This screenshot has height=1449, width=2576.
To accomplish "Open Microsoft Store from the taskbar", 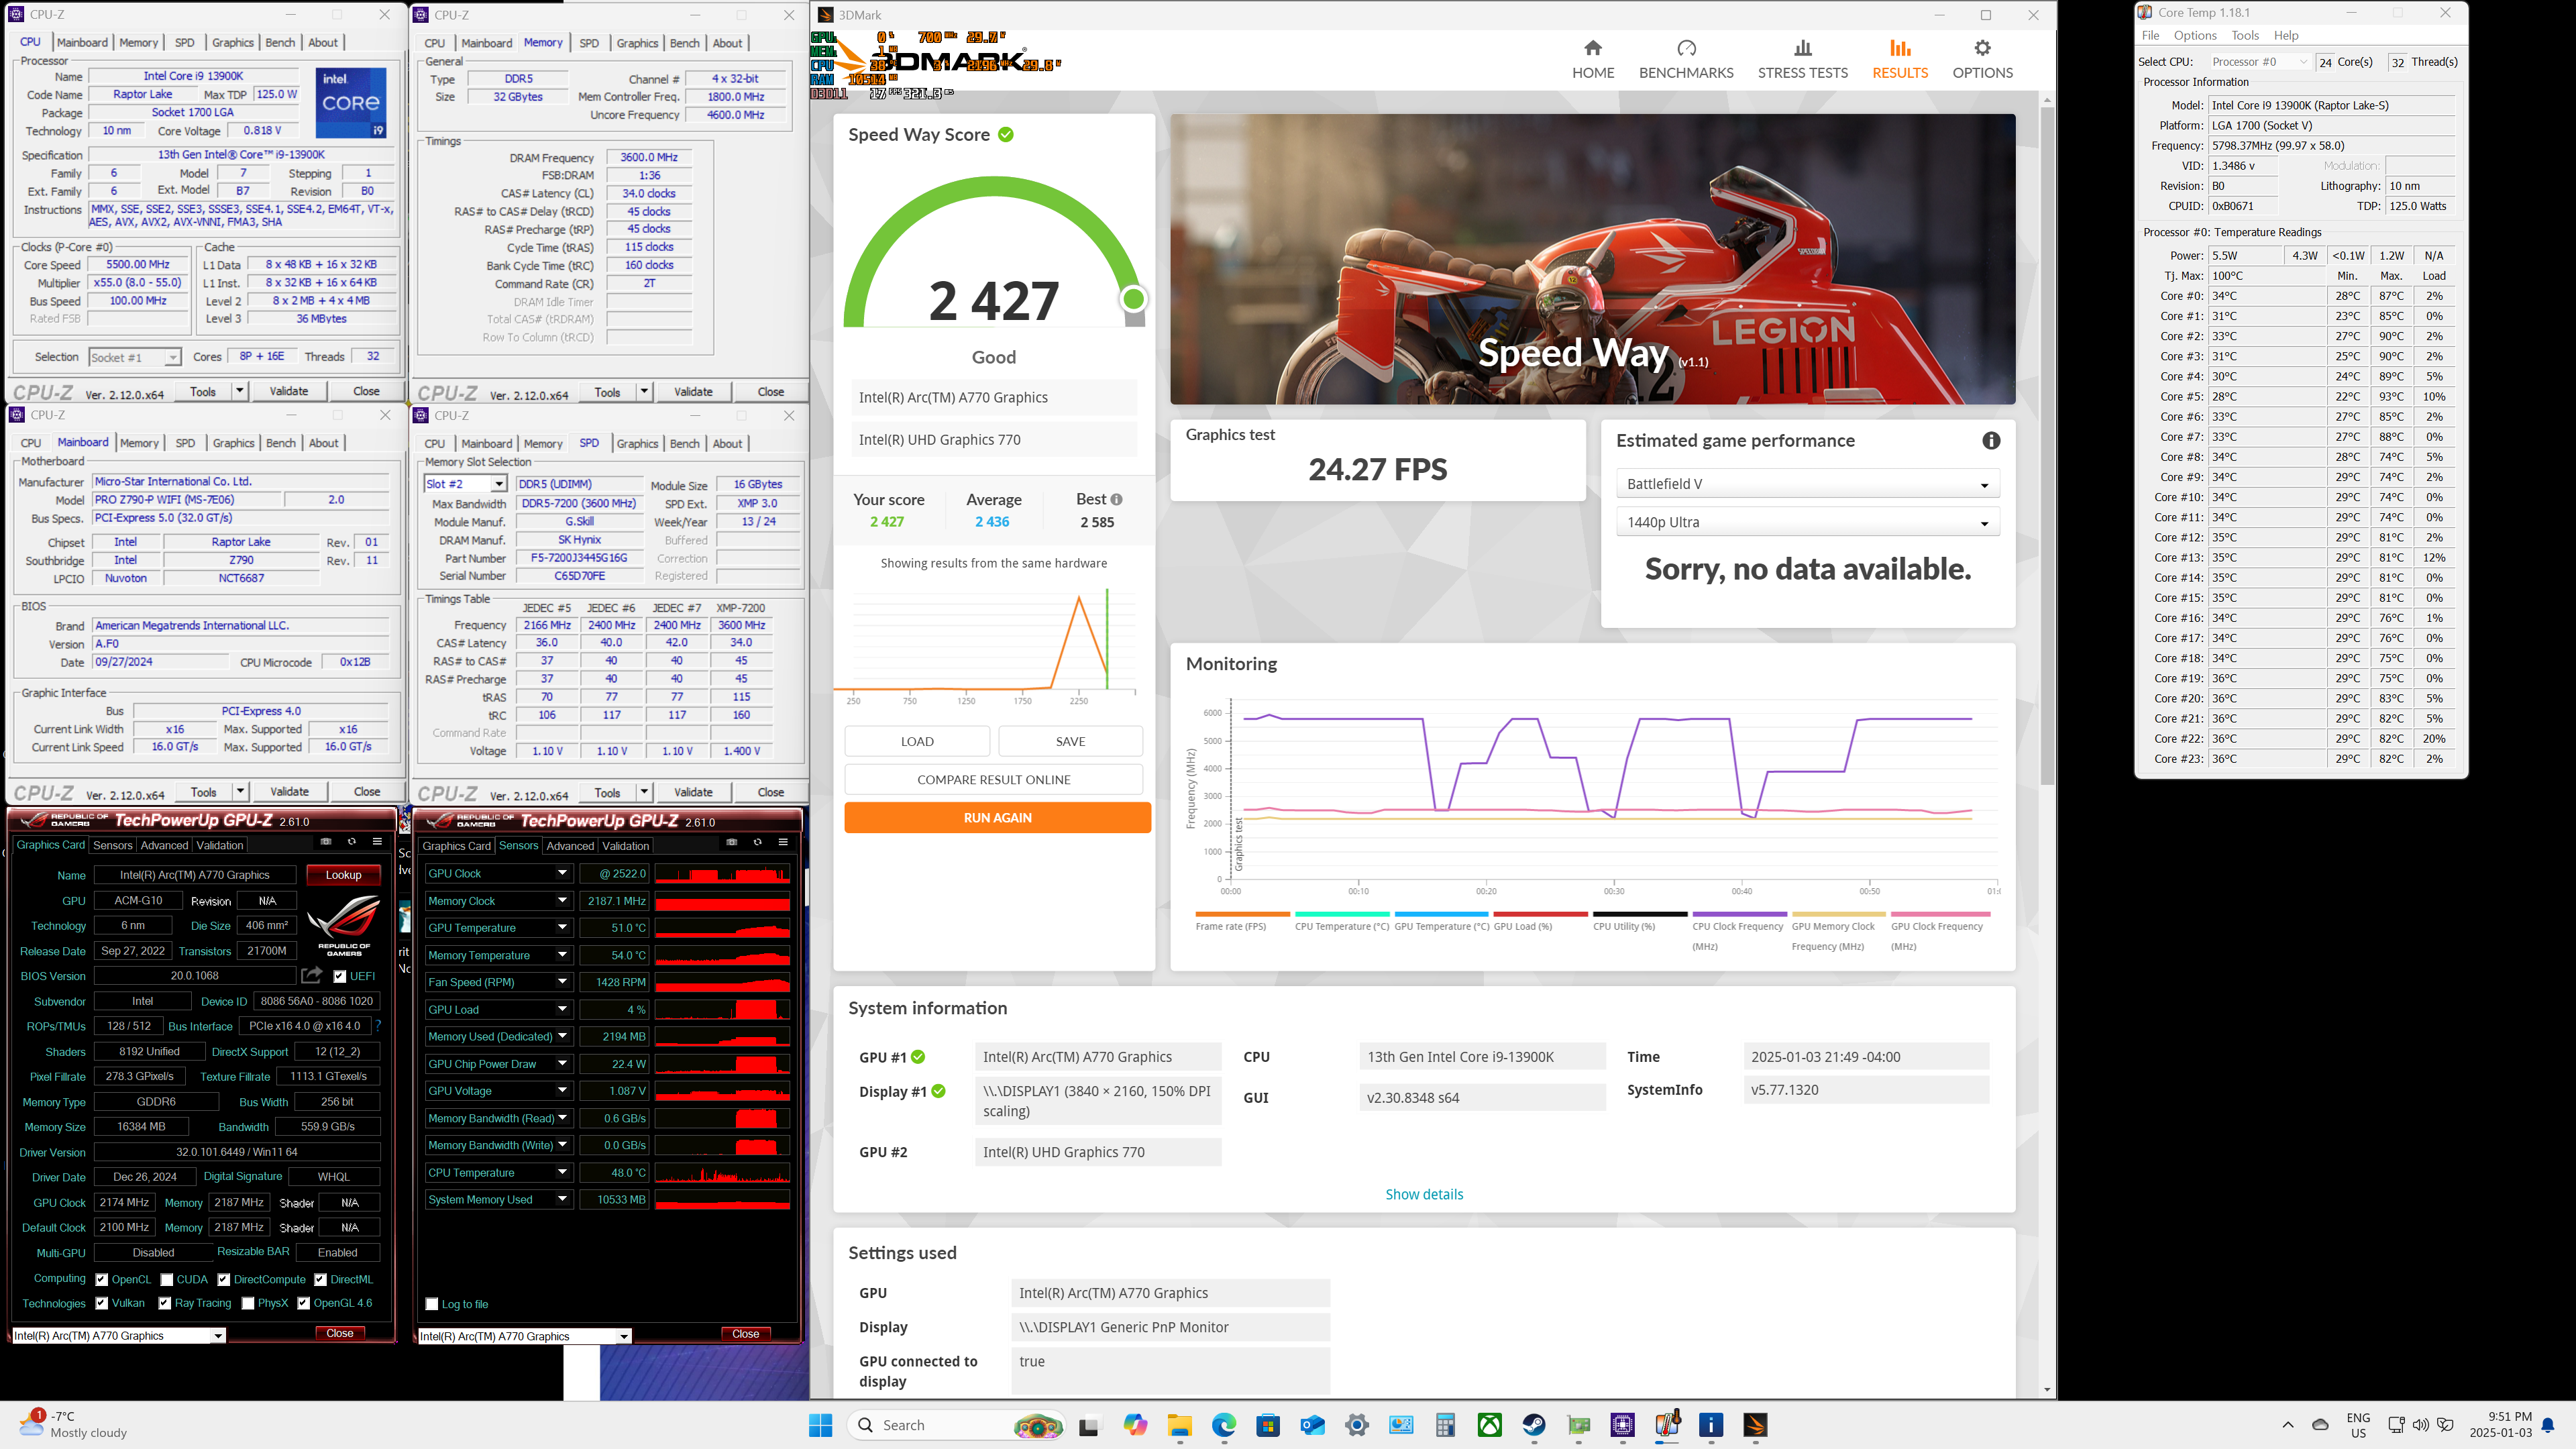I will (1268, 1425).
